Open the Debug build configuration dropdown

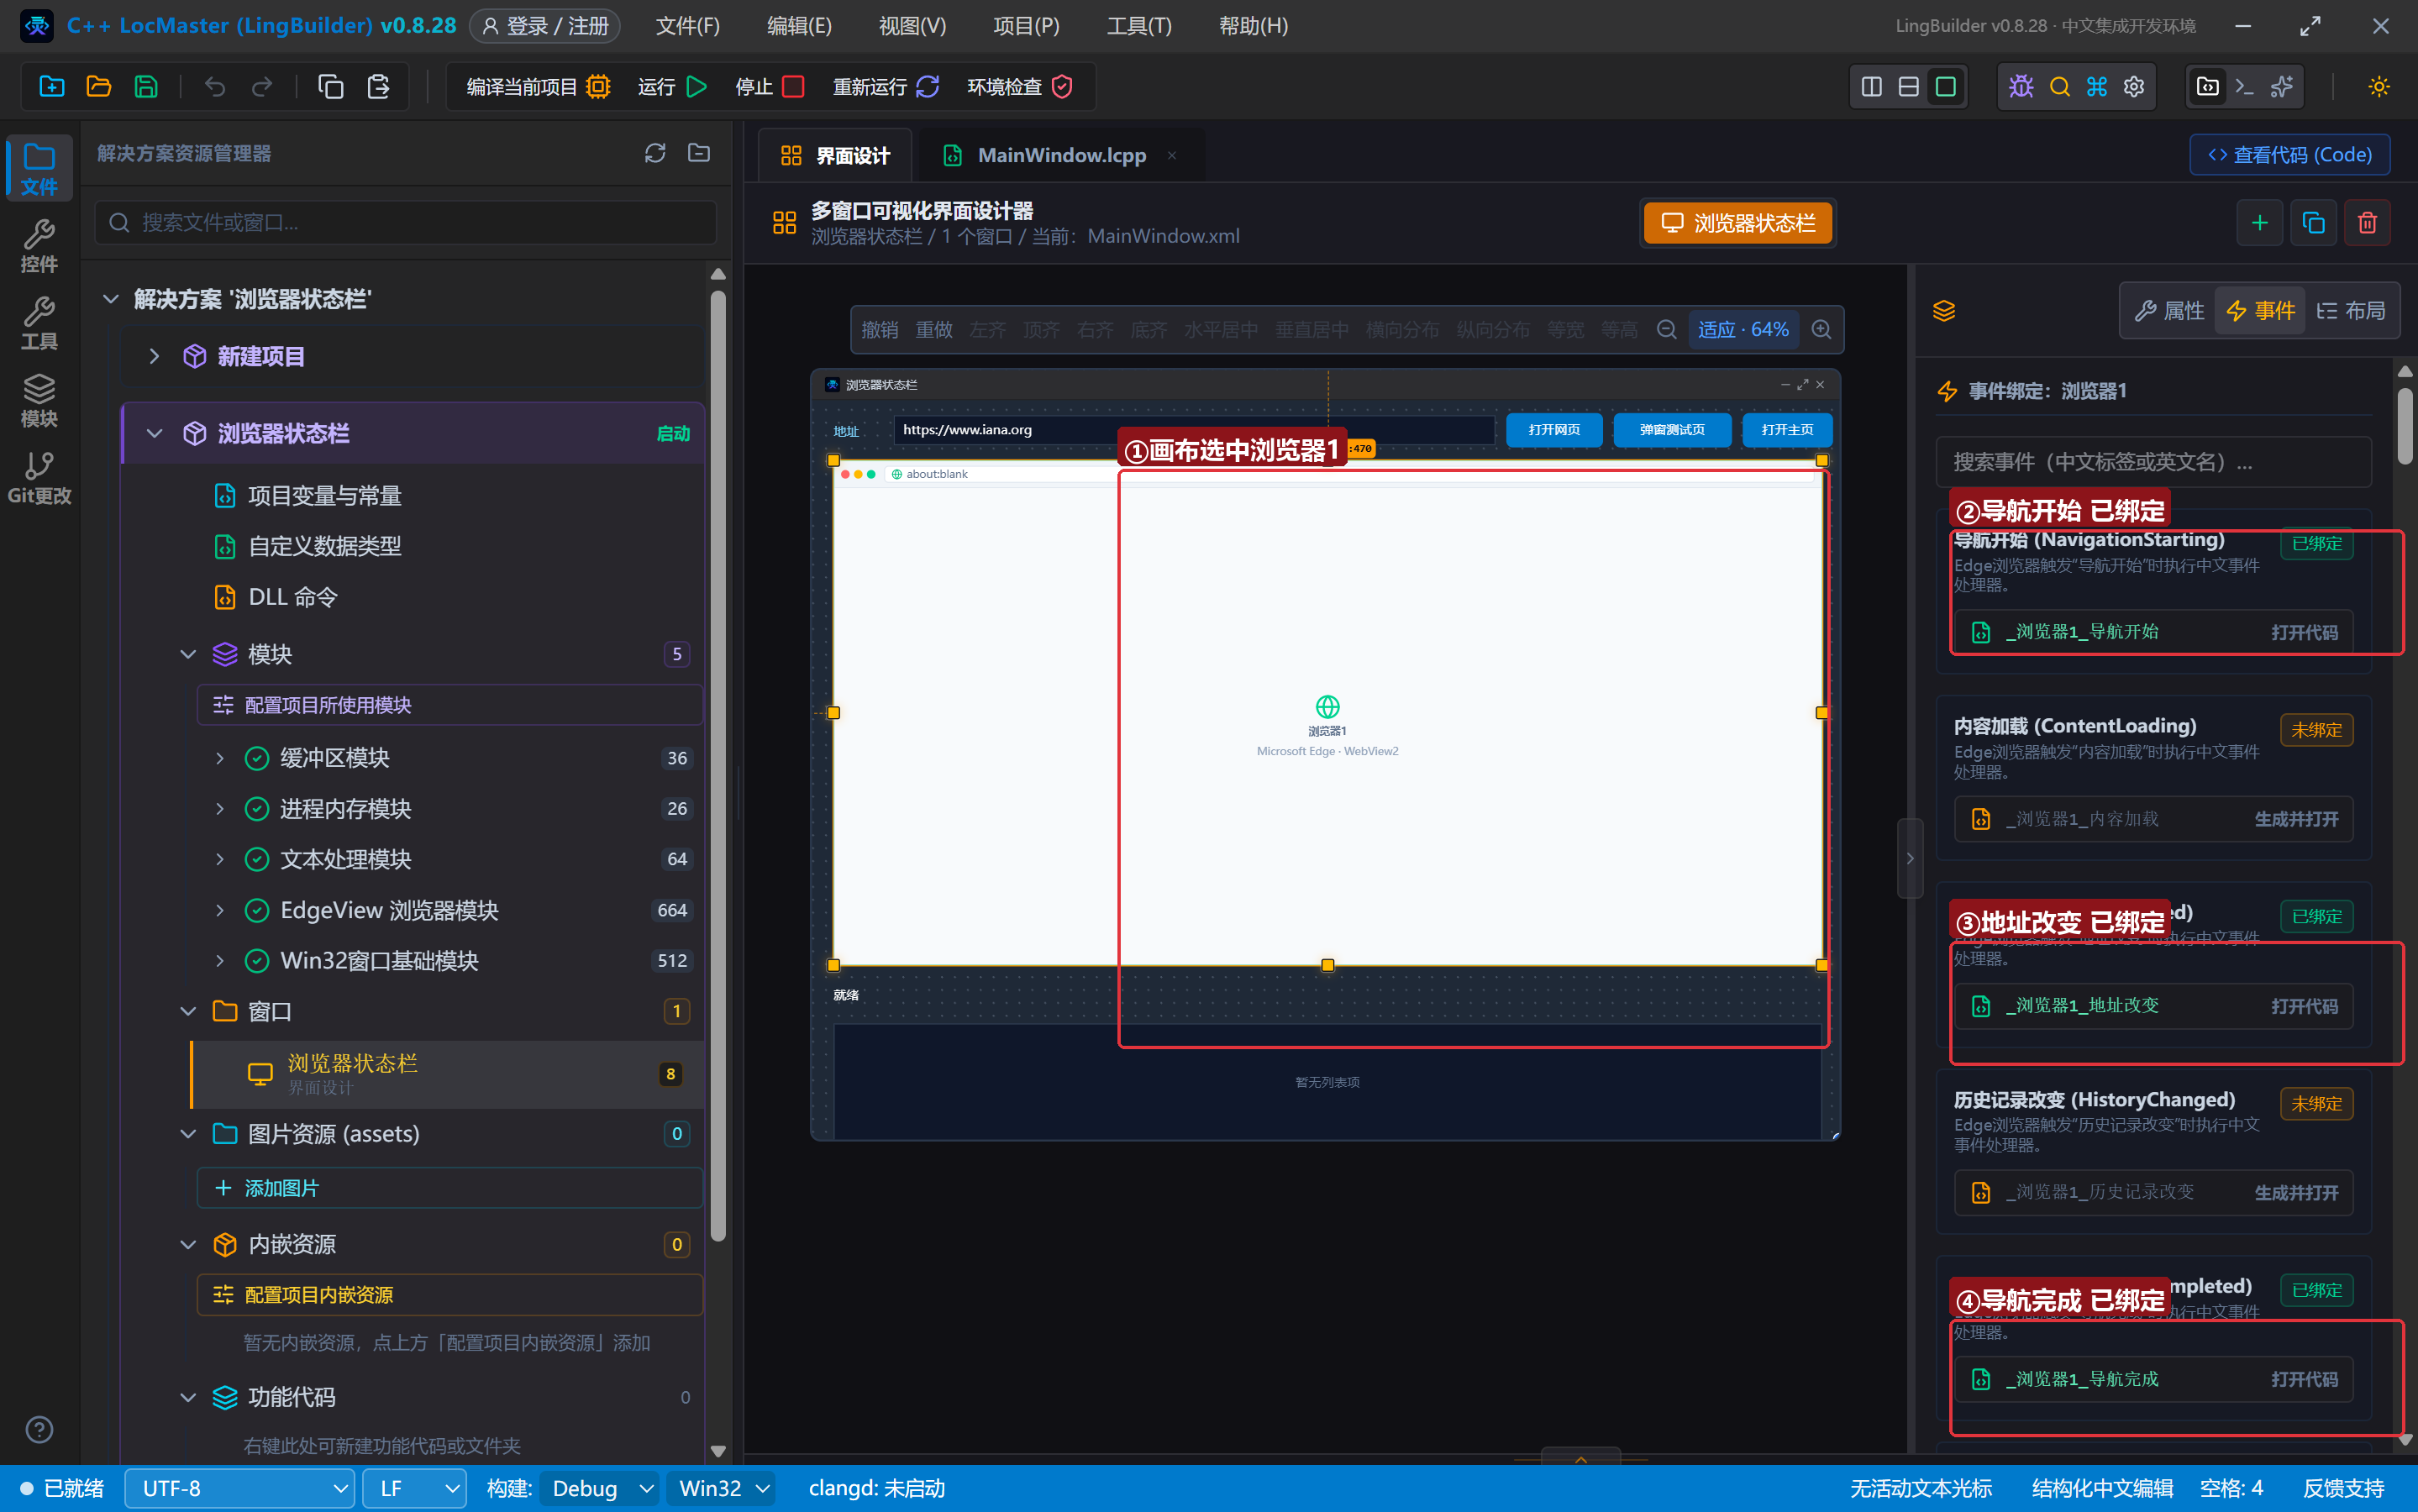[x=600, y=1488]
